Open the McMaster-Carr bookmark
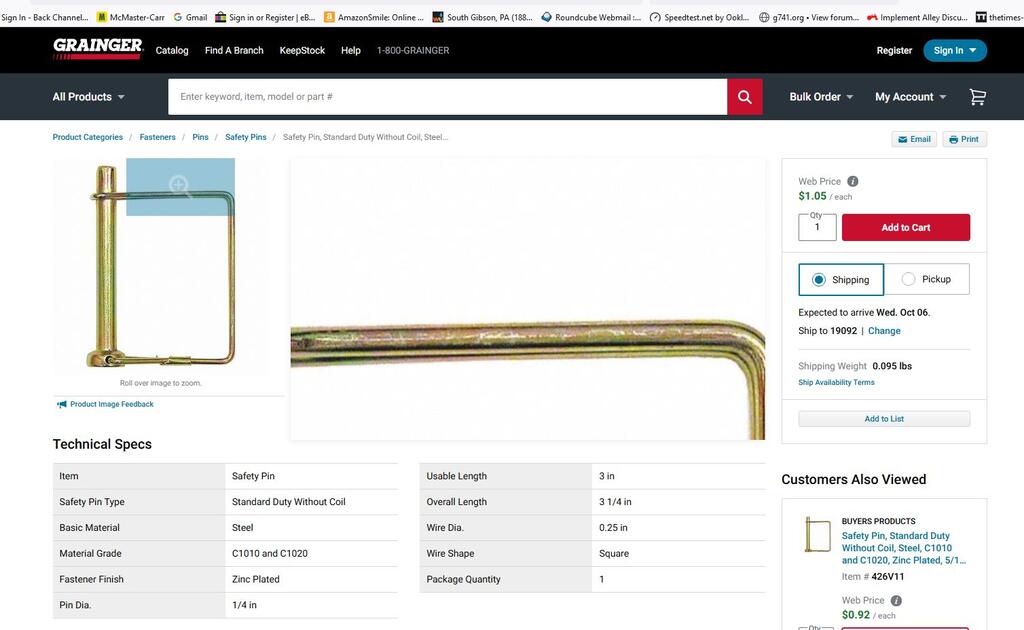This screenshot has height=630, width=1024. point(131,18)
